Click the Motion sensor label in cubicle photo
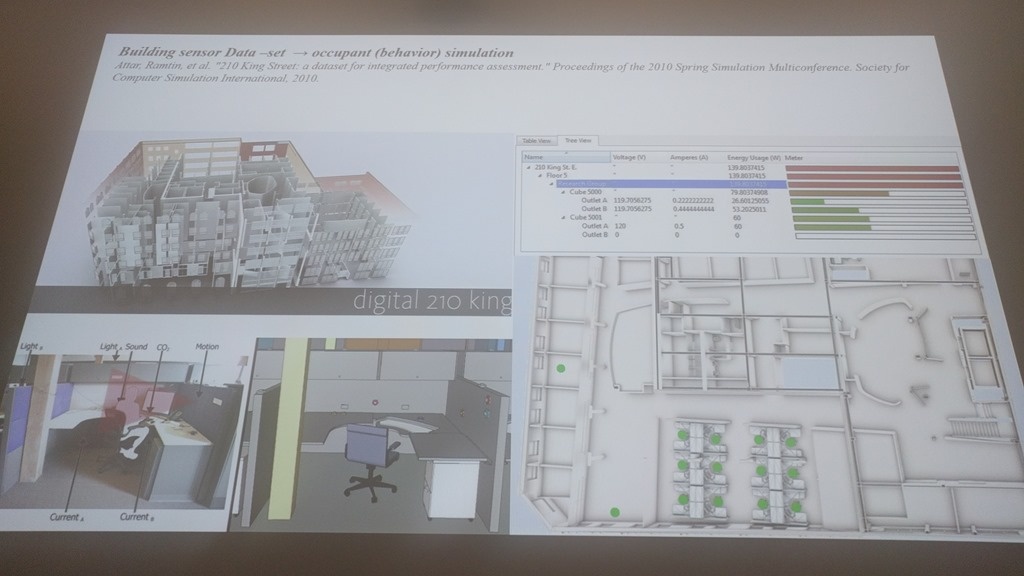The height and width of the screenshot is (576, 1024). point(207,347)
